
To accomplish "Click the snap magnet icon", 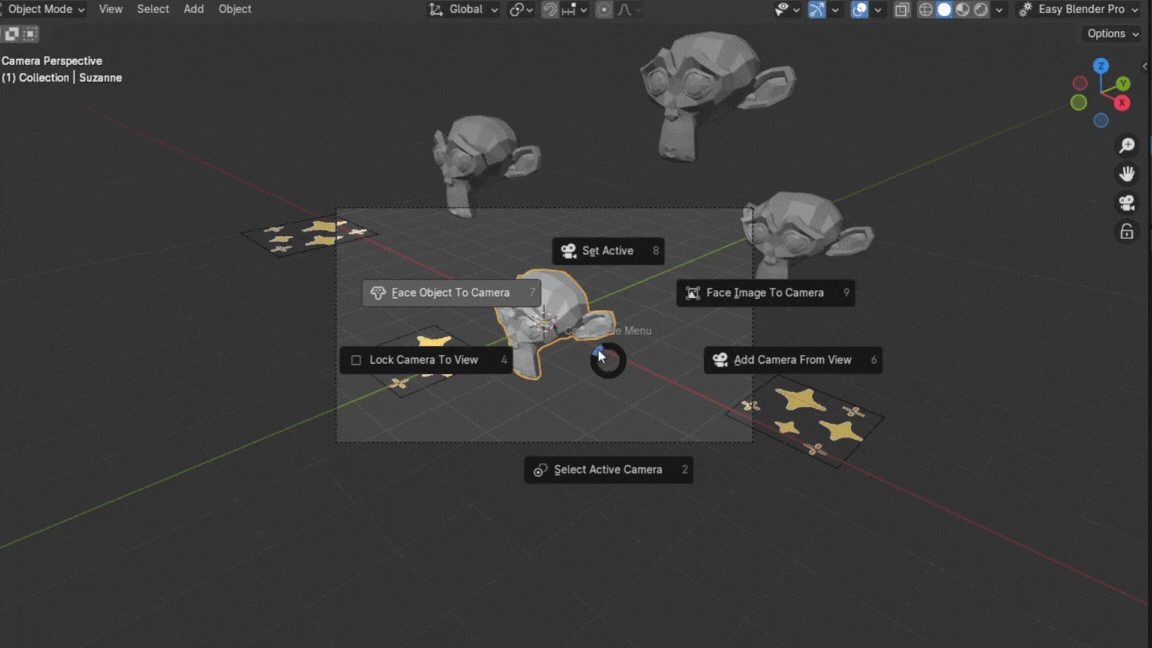I will [550, 10].
